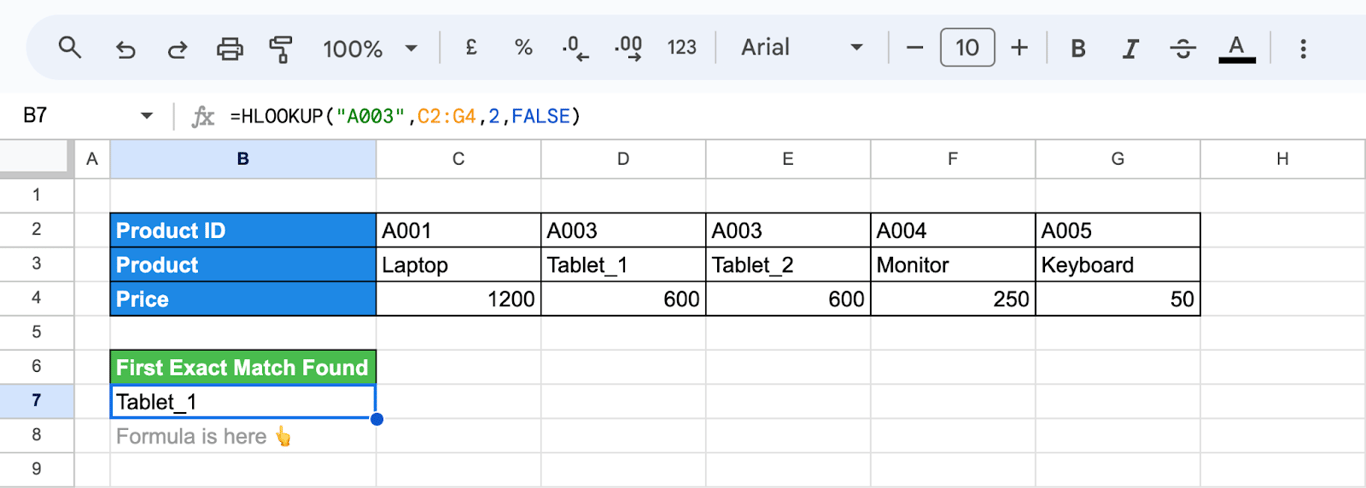Screen dimensions: 1366x488
Task: Select row 1 header
Action: click(36, 195)
